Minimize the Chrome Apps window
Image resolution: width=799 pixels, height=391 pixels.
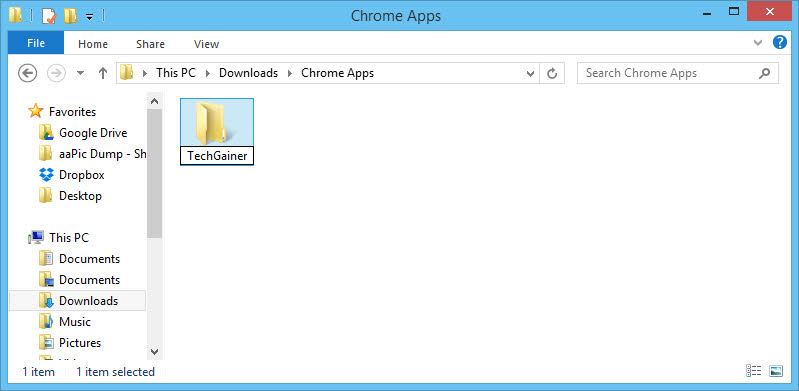pyautogui.click(x=706, y=13)
